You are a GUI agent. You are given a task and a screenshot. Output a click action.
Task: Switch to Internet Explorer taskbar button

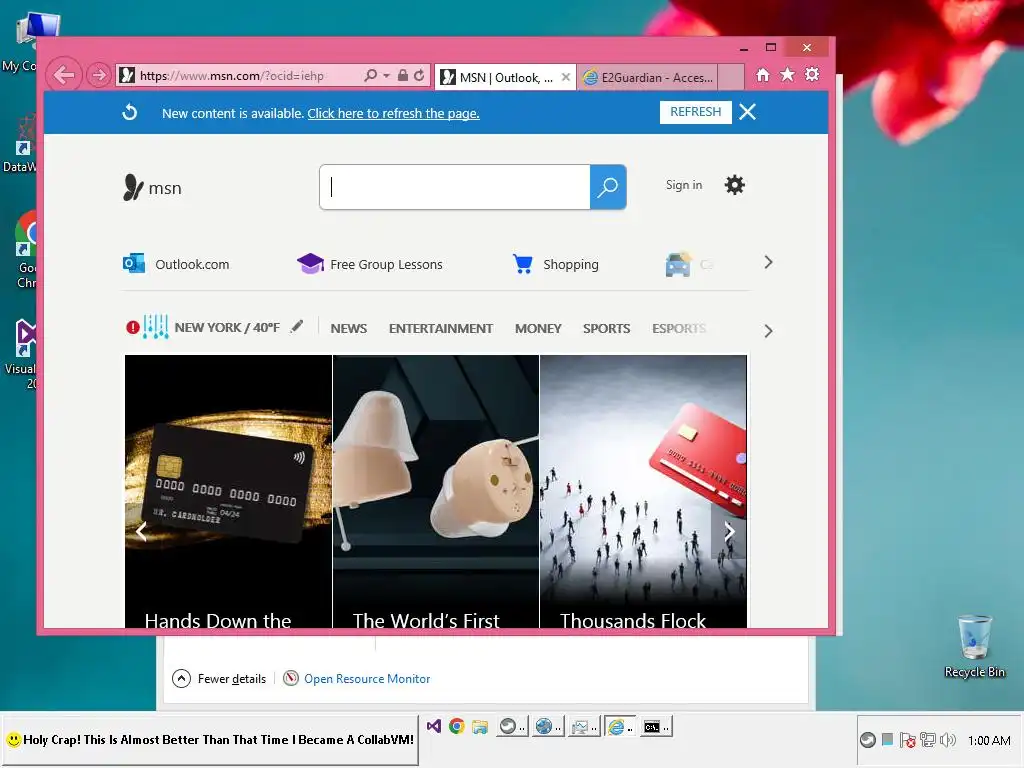618,726
